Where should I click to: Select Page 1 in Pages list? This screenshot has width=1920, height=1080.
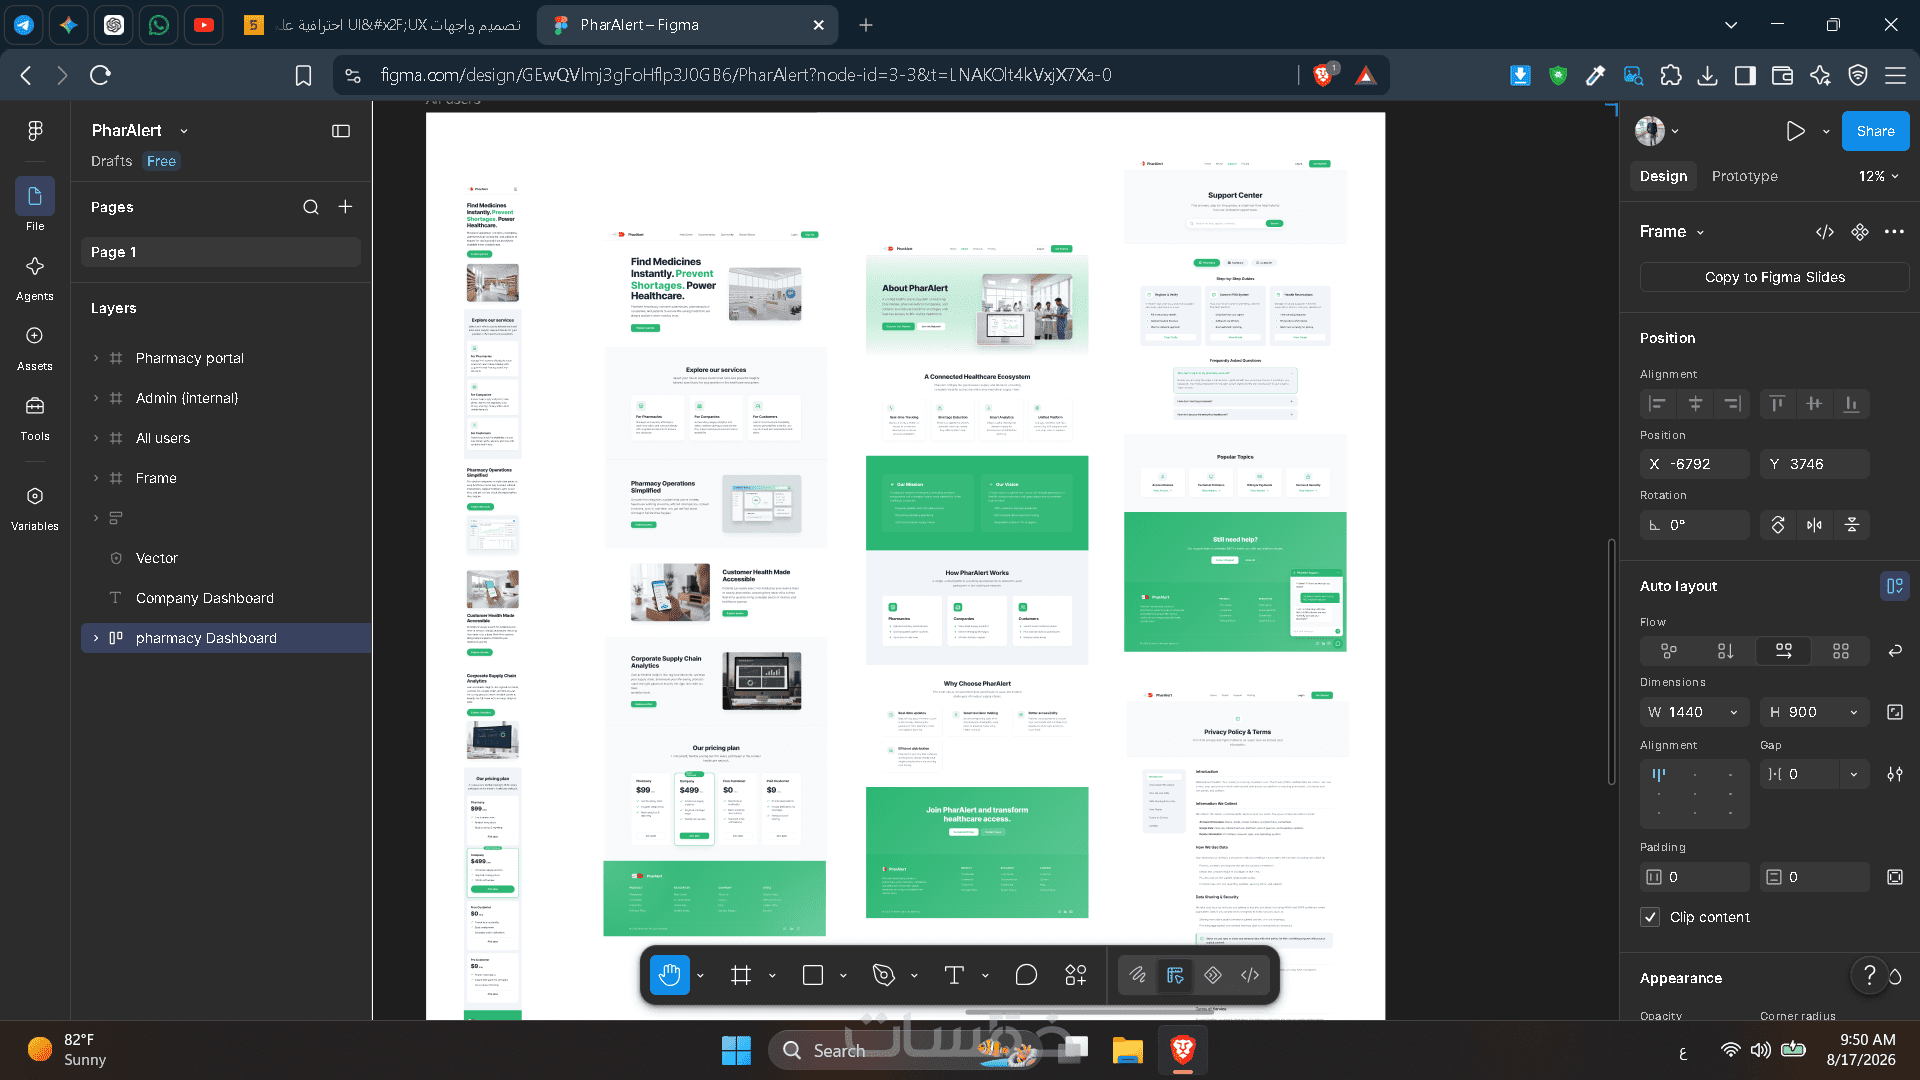[221, 252]
